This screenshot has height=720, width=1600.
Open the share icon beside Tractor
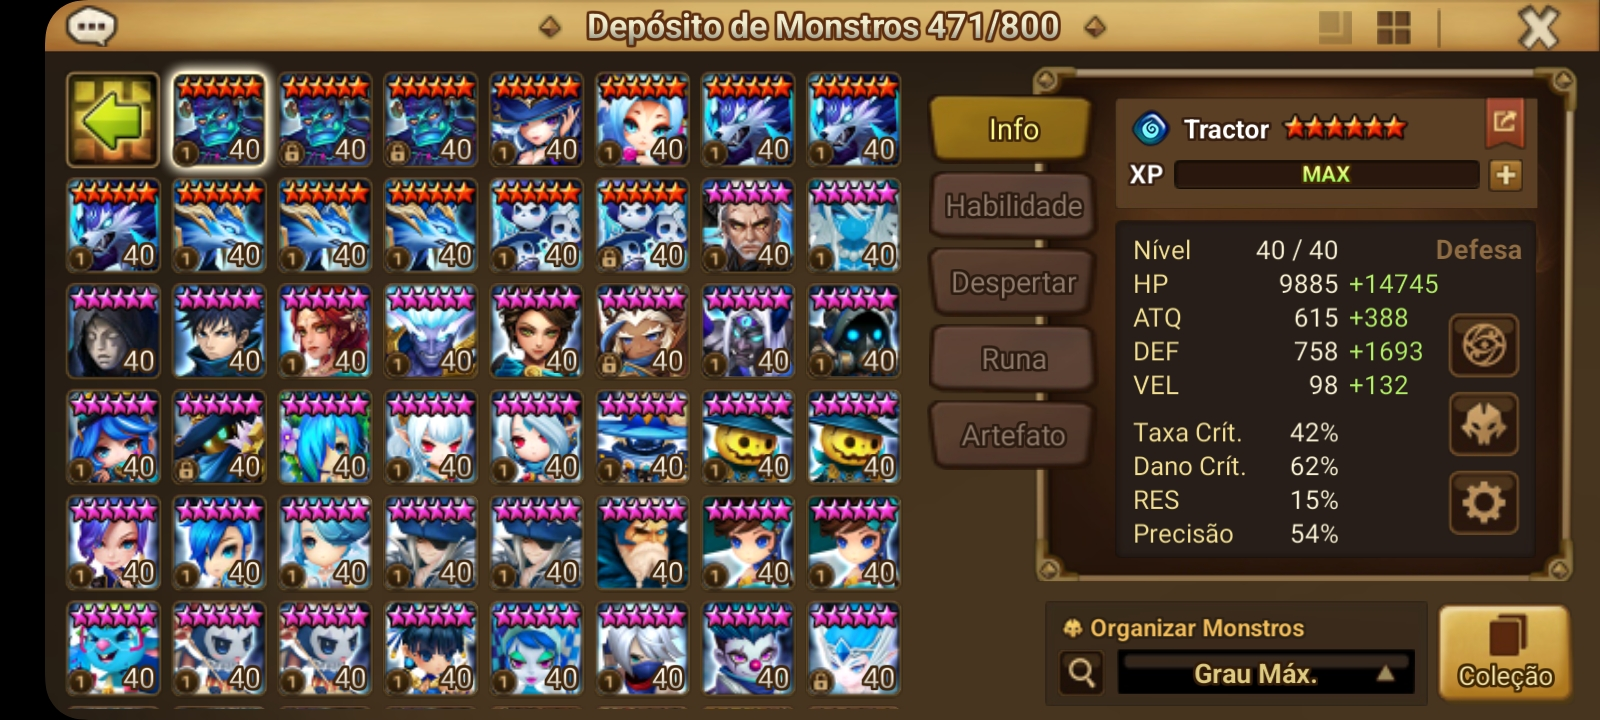point(1504,123)
